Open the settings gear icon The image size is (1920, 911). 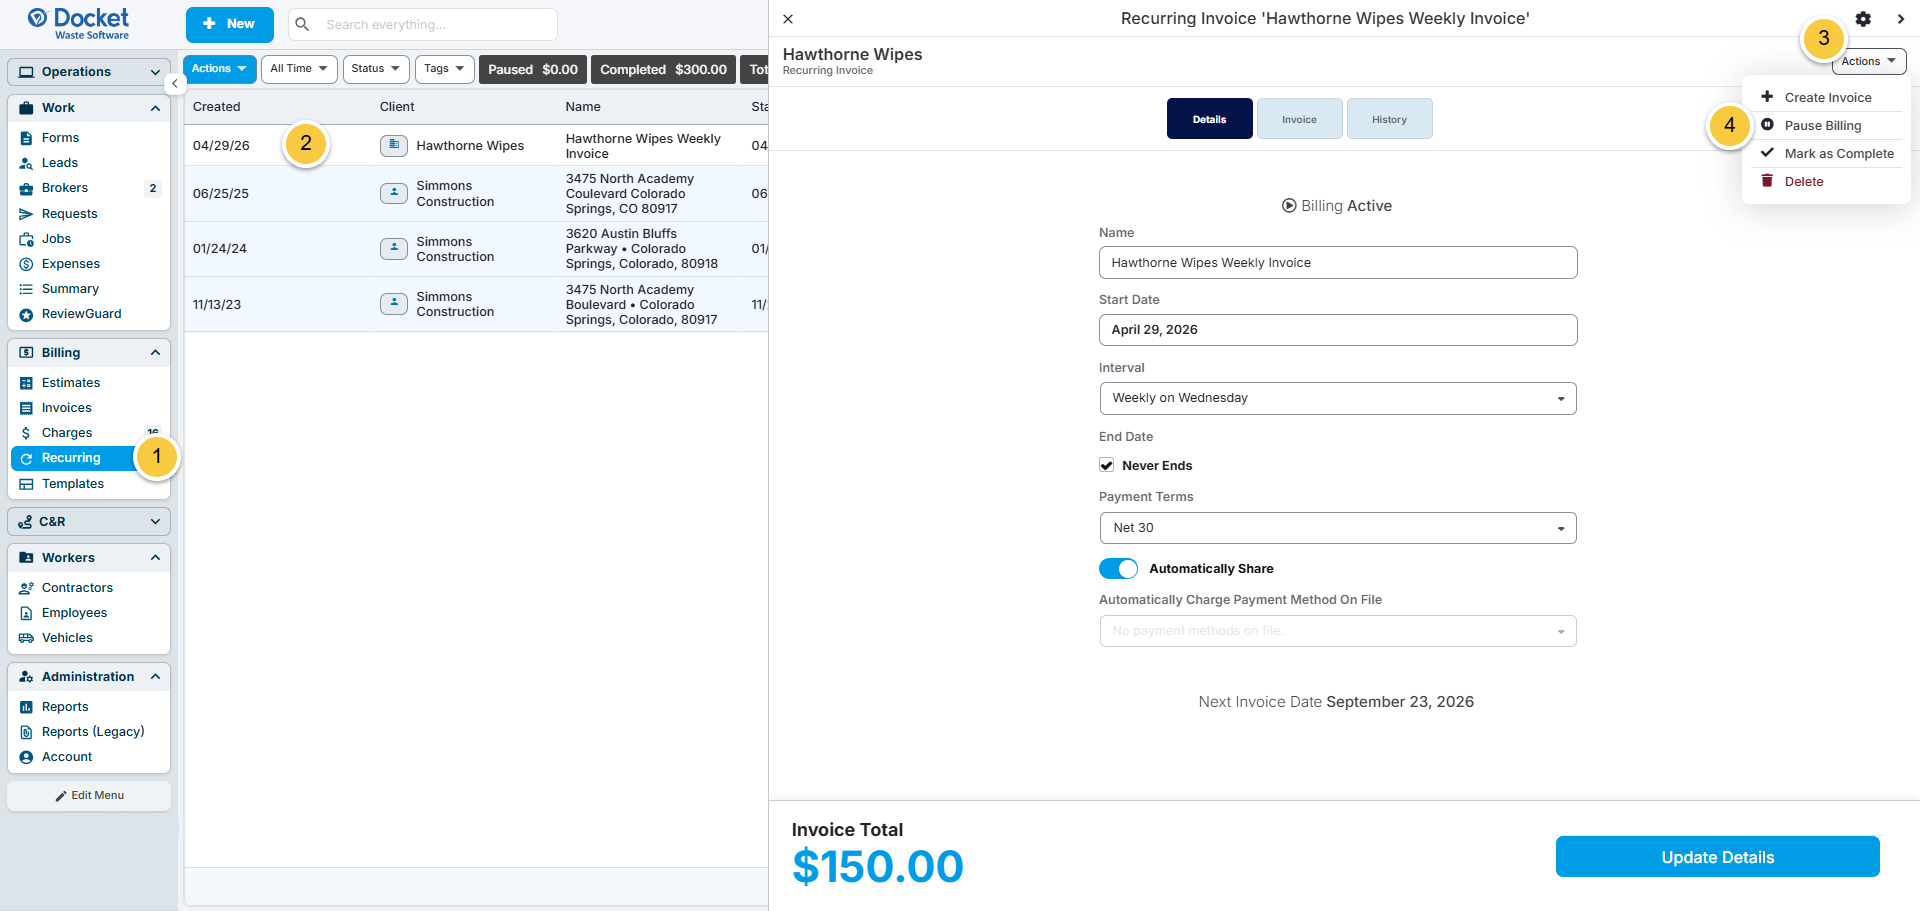pyautogui.click(x=1863, y=19)
